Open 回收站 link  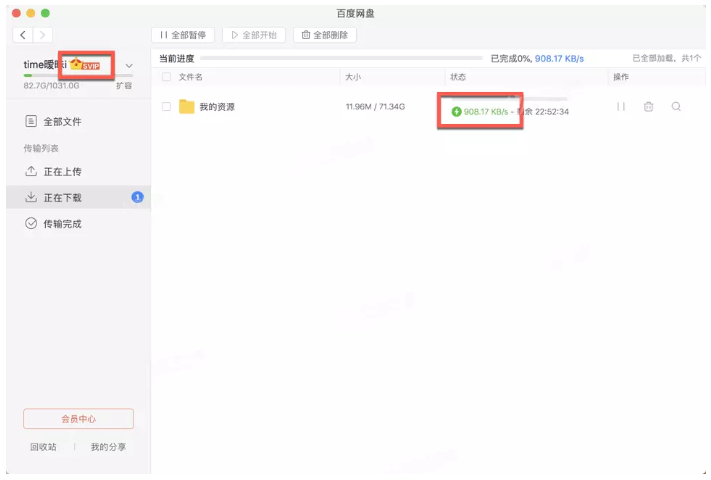(x=44, y=447)
